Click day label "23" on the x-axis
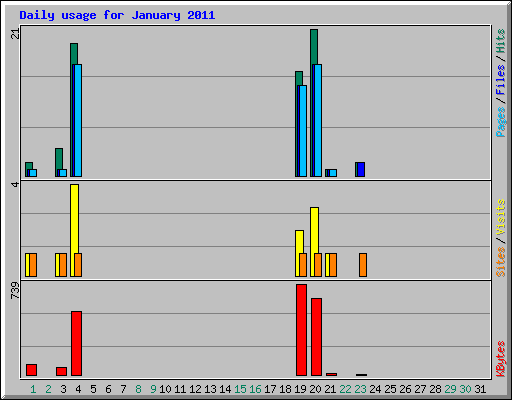The image size is (512, 400). (x=360, y=389)
